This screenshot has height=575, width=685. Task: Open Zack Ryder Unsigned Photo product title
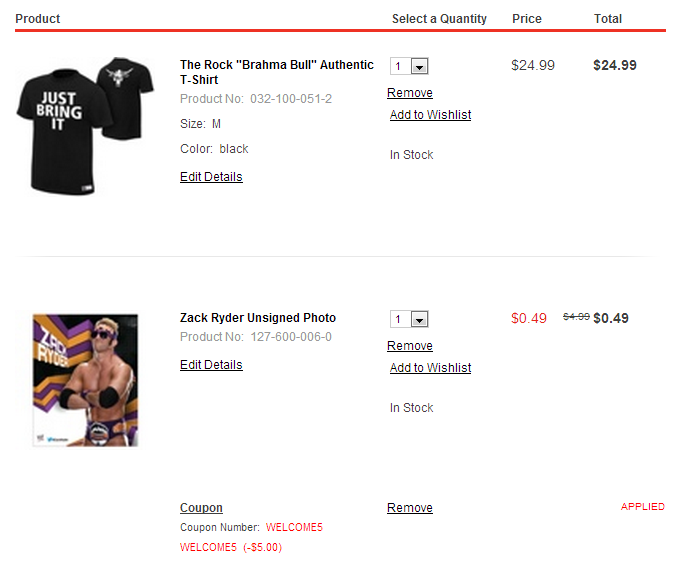click(x=258, y=318)
